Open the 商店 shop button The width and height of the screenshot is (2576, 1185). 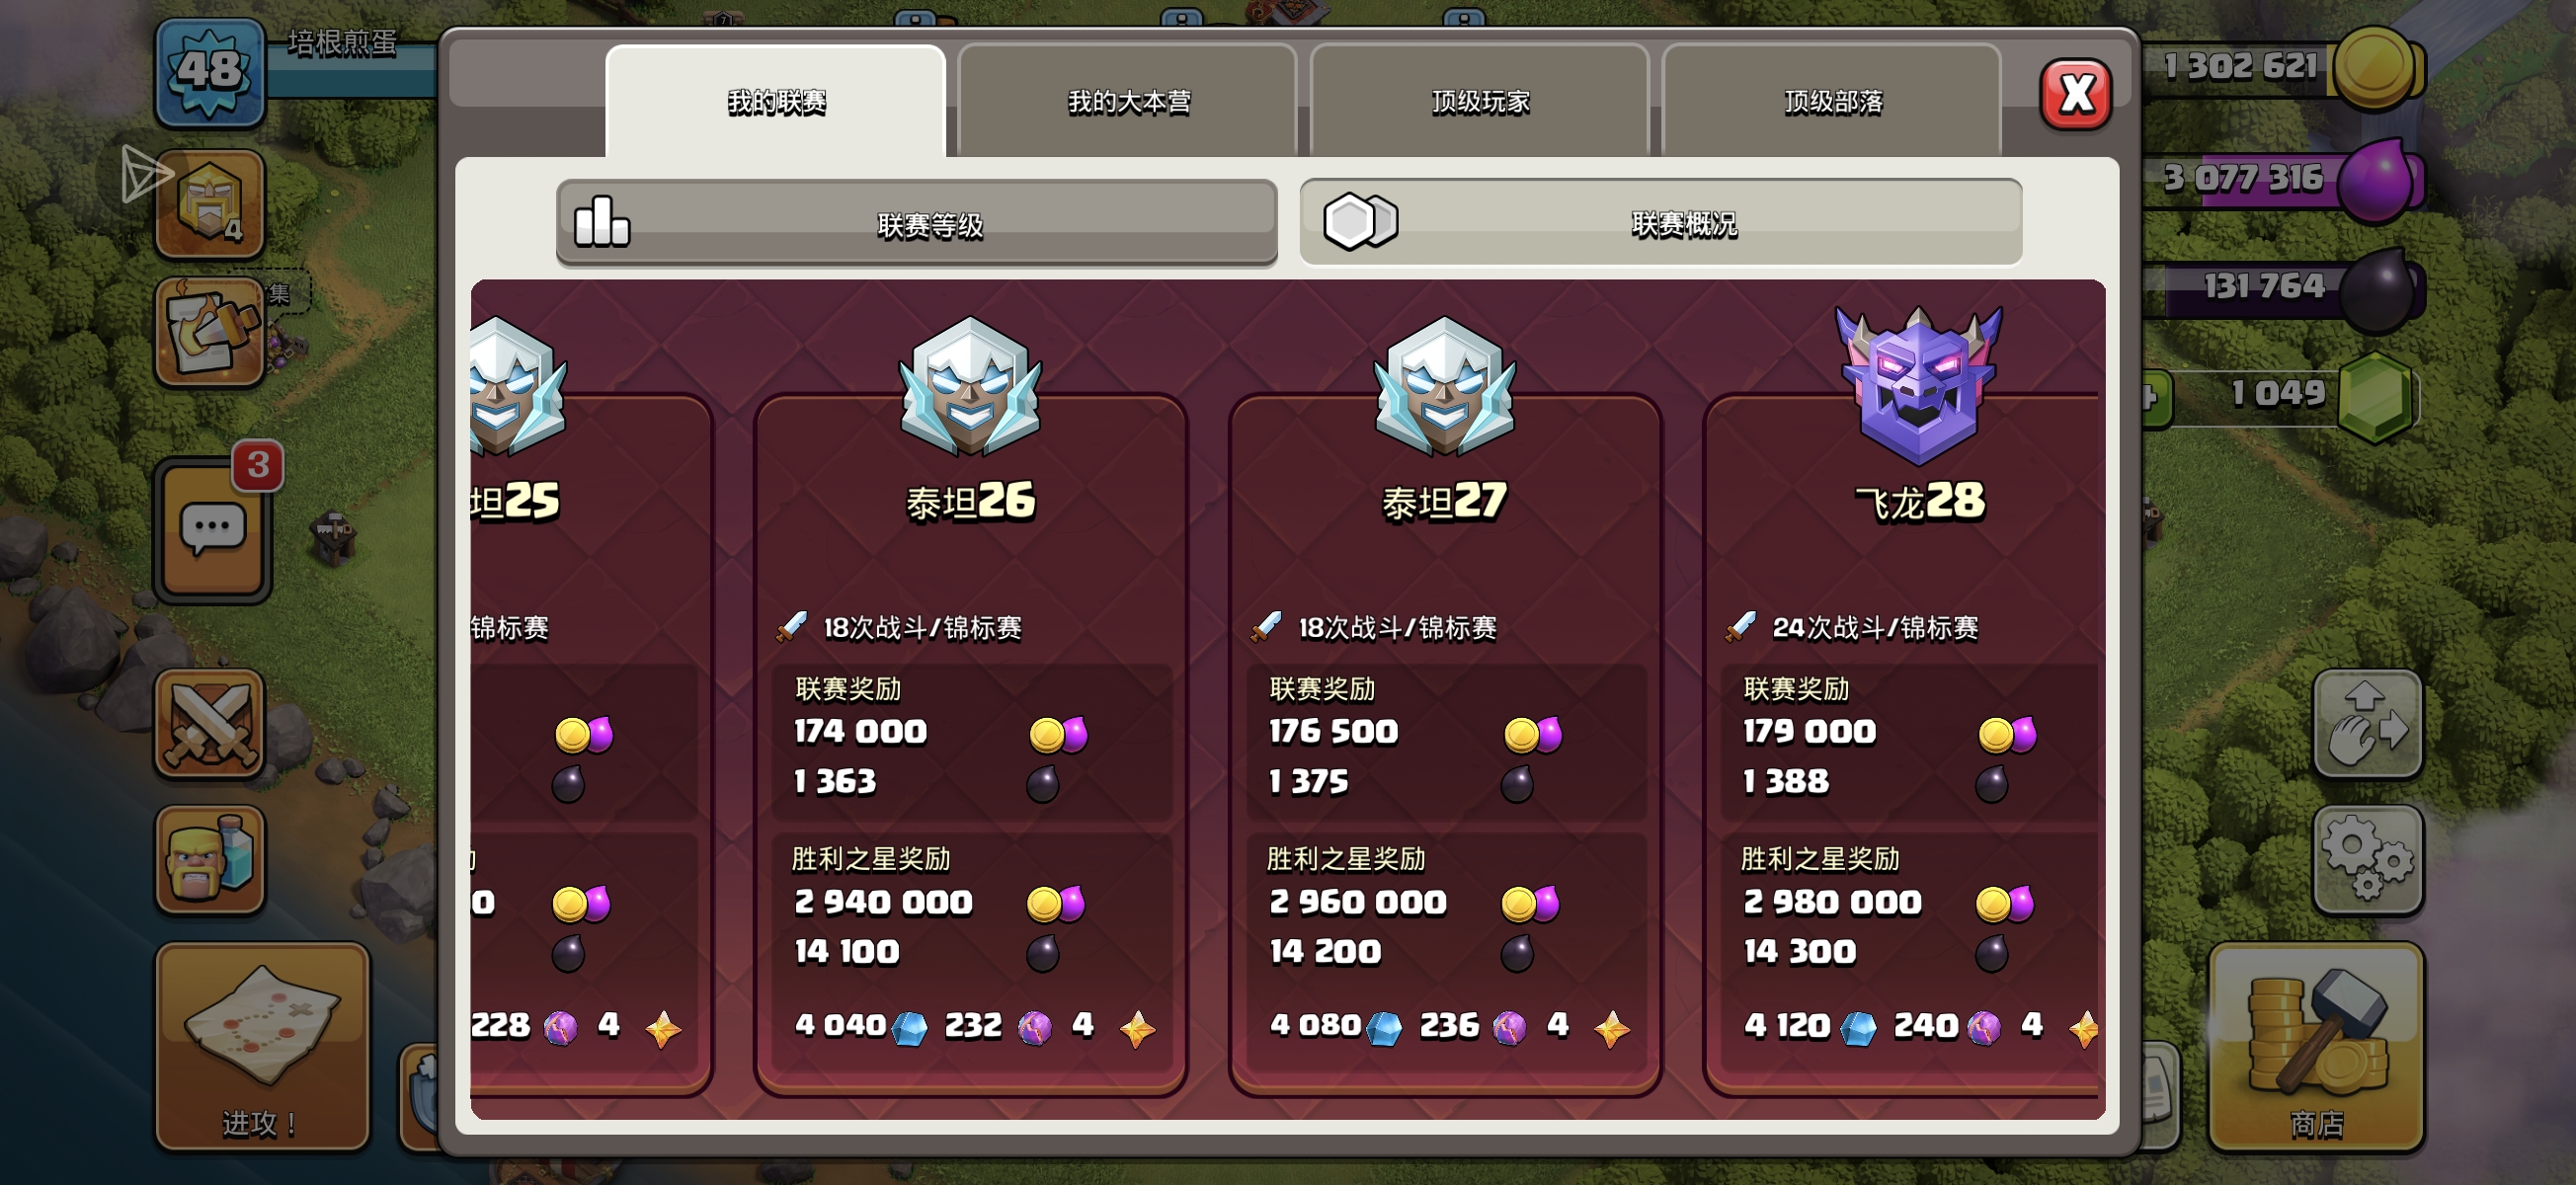tap(2316, 1046)
